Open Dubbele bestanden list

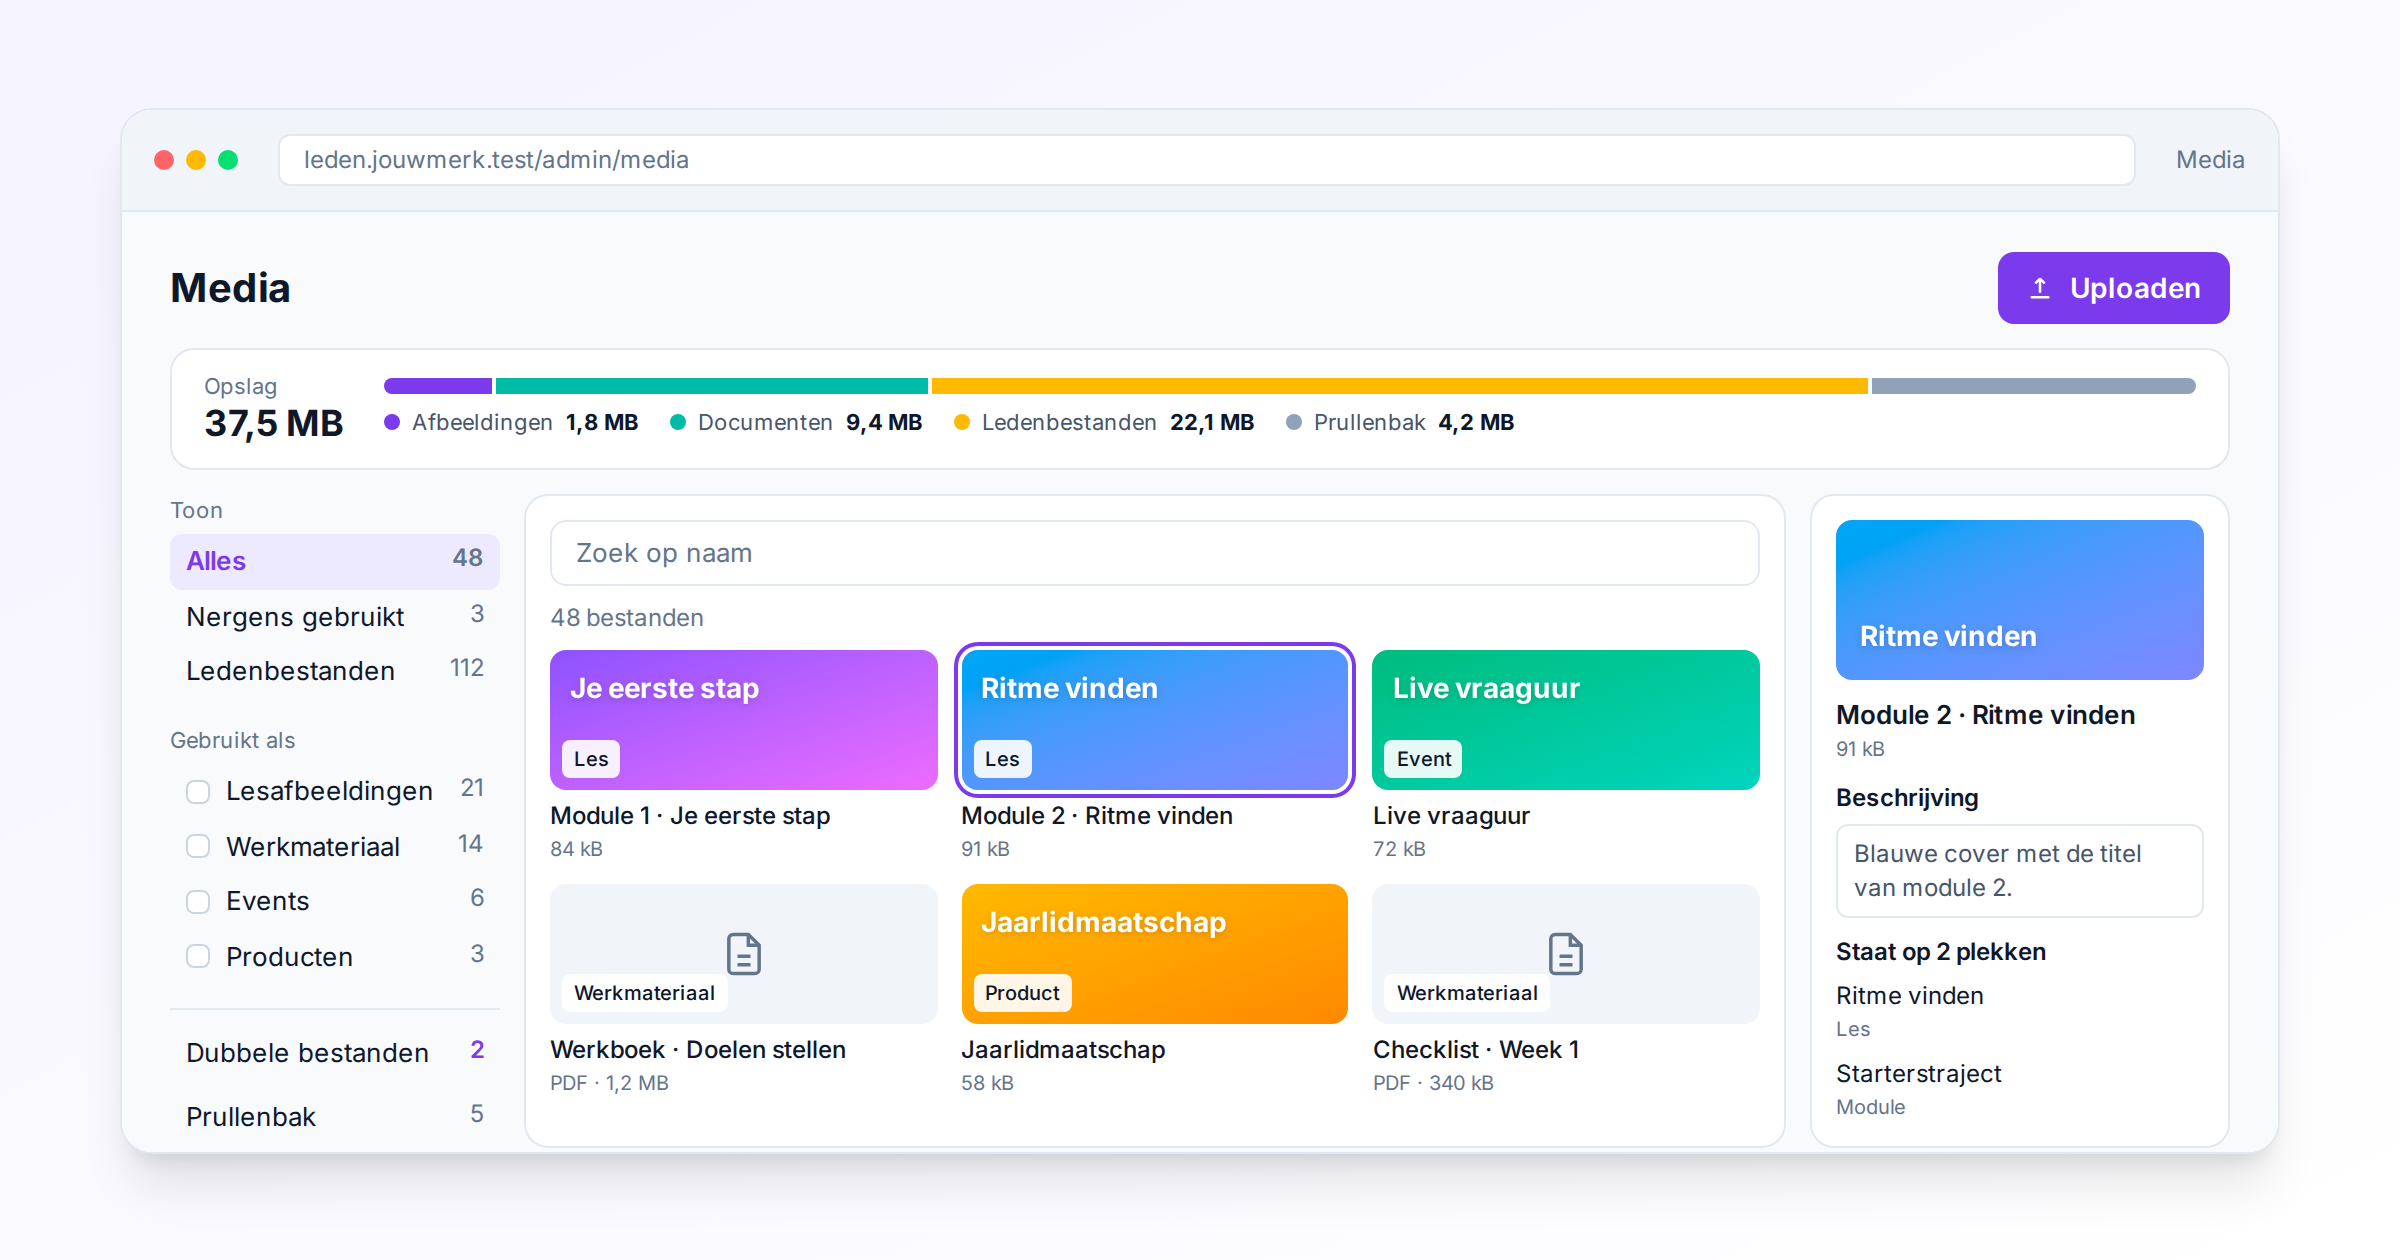[x=335, y=1052]
